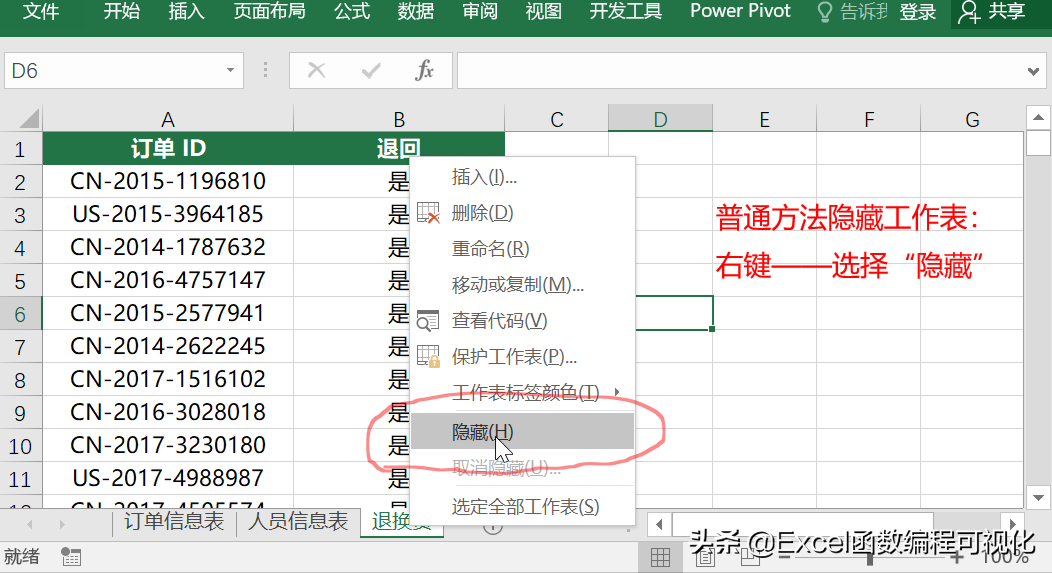Image resolution: width=1052 pixels, height=573 pixels.
Task: Select column F header
Action: pos(868,119)
